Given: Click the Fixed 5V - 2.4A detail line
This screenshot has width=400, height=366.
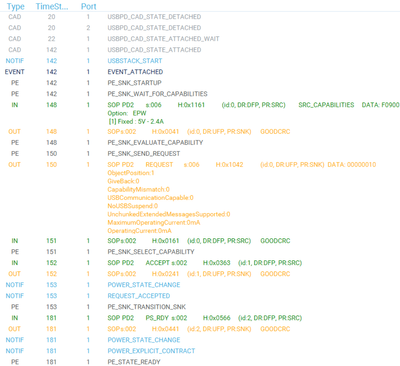Looking at the screenshot, I should (x=136, y=121).
